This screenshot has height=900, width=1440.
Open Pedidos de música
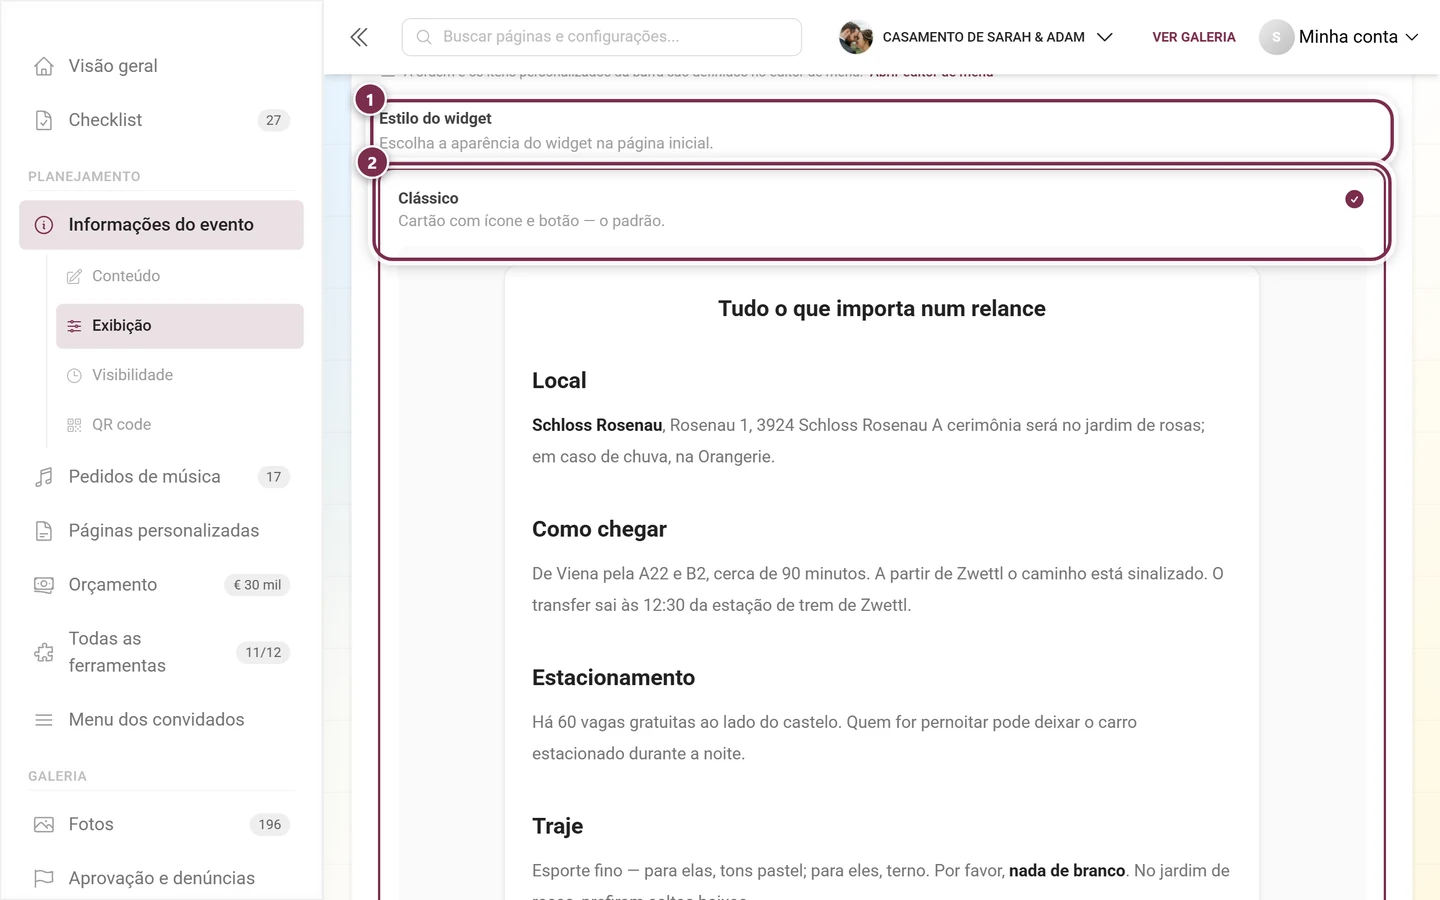click(161, 477)
